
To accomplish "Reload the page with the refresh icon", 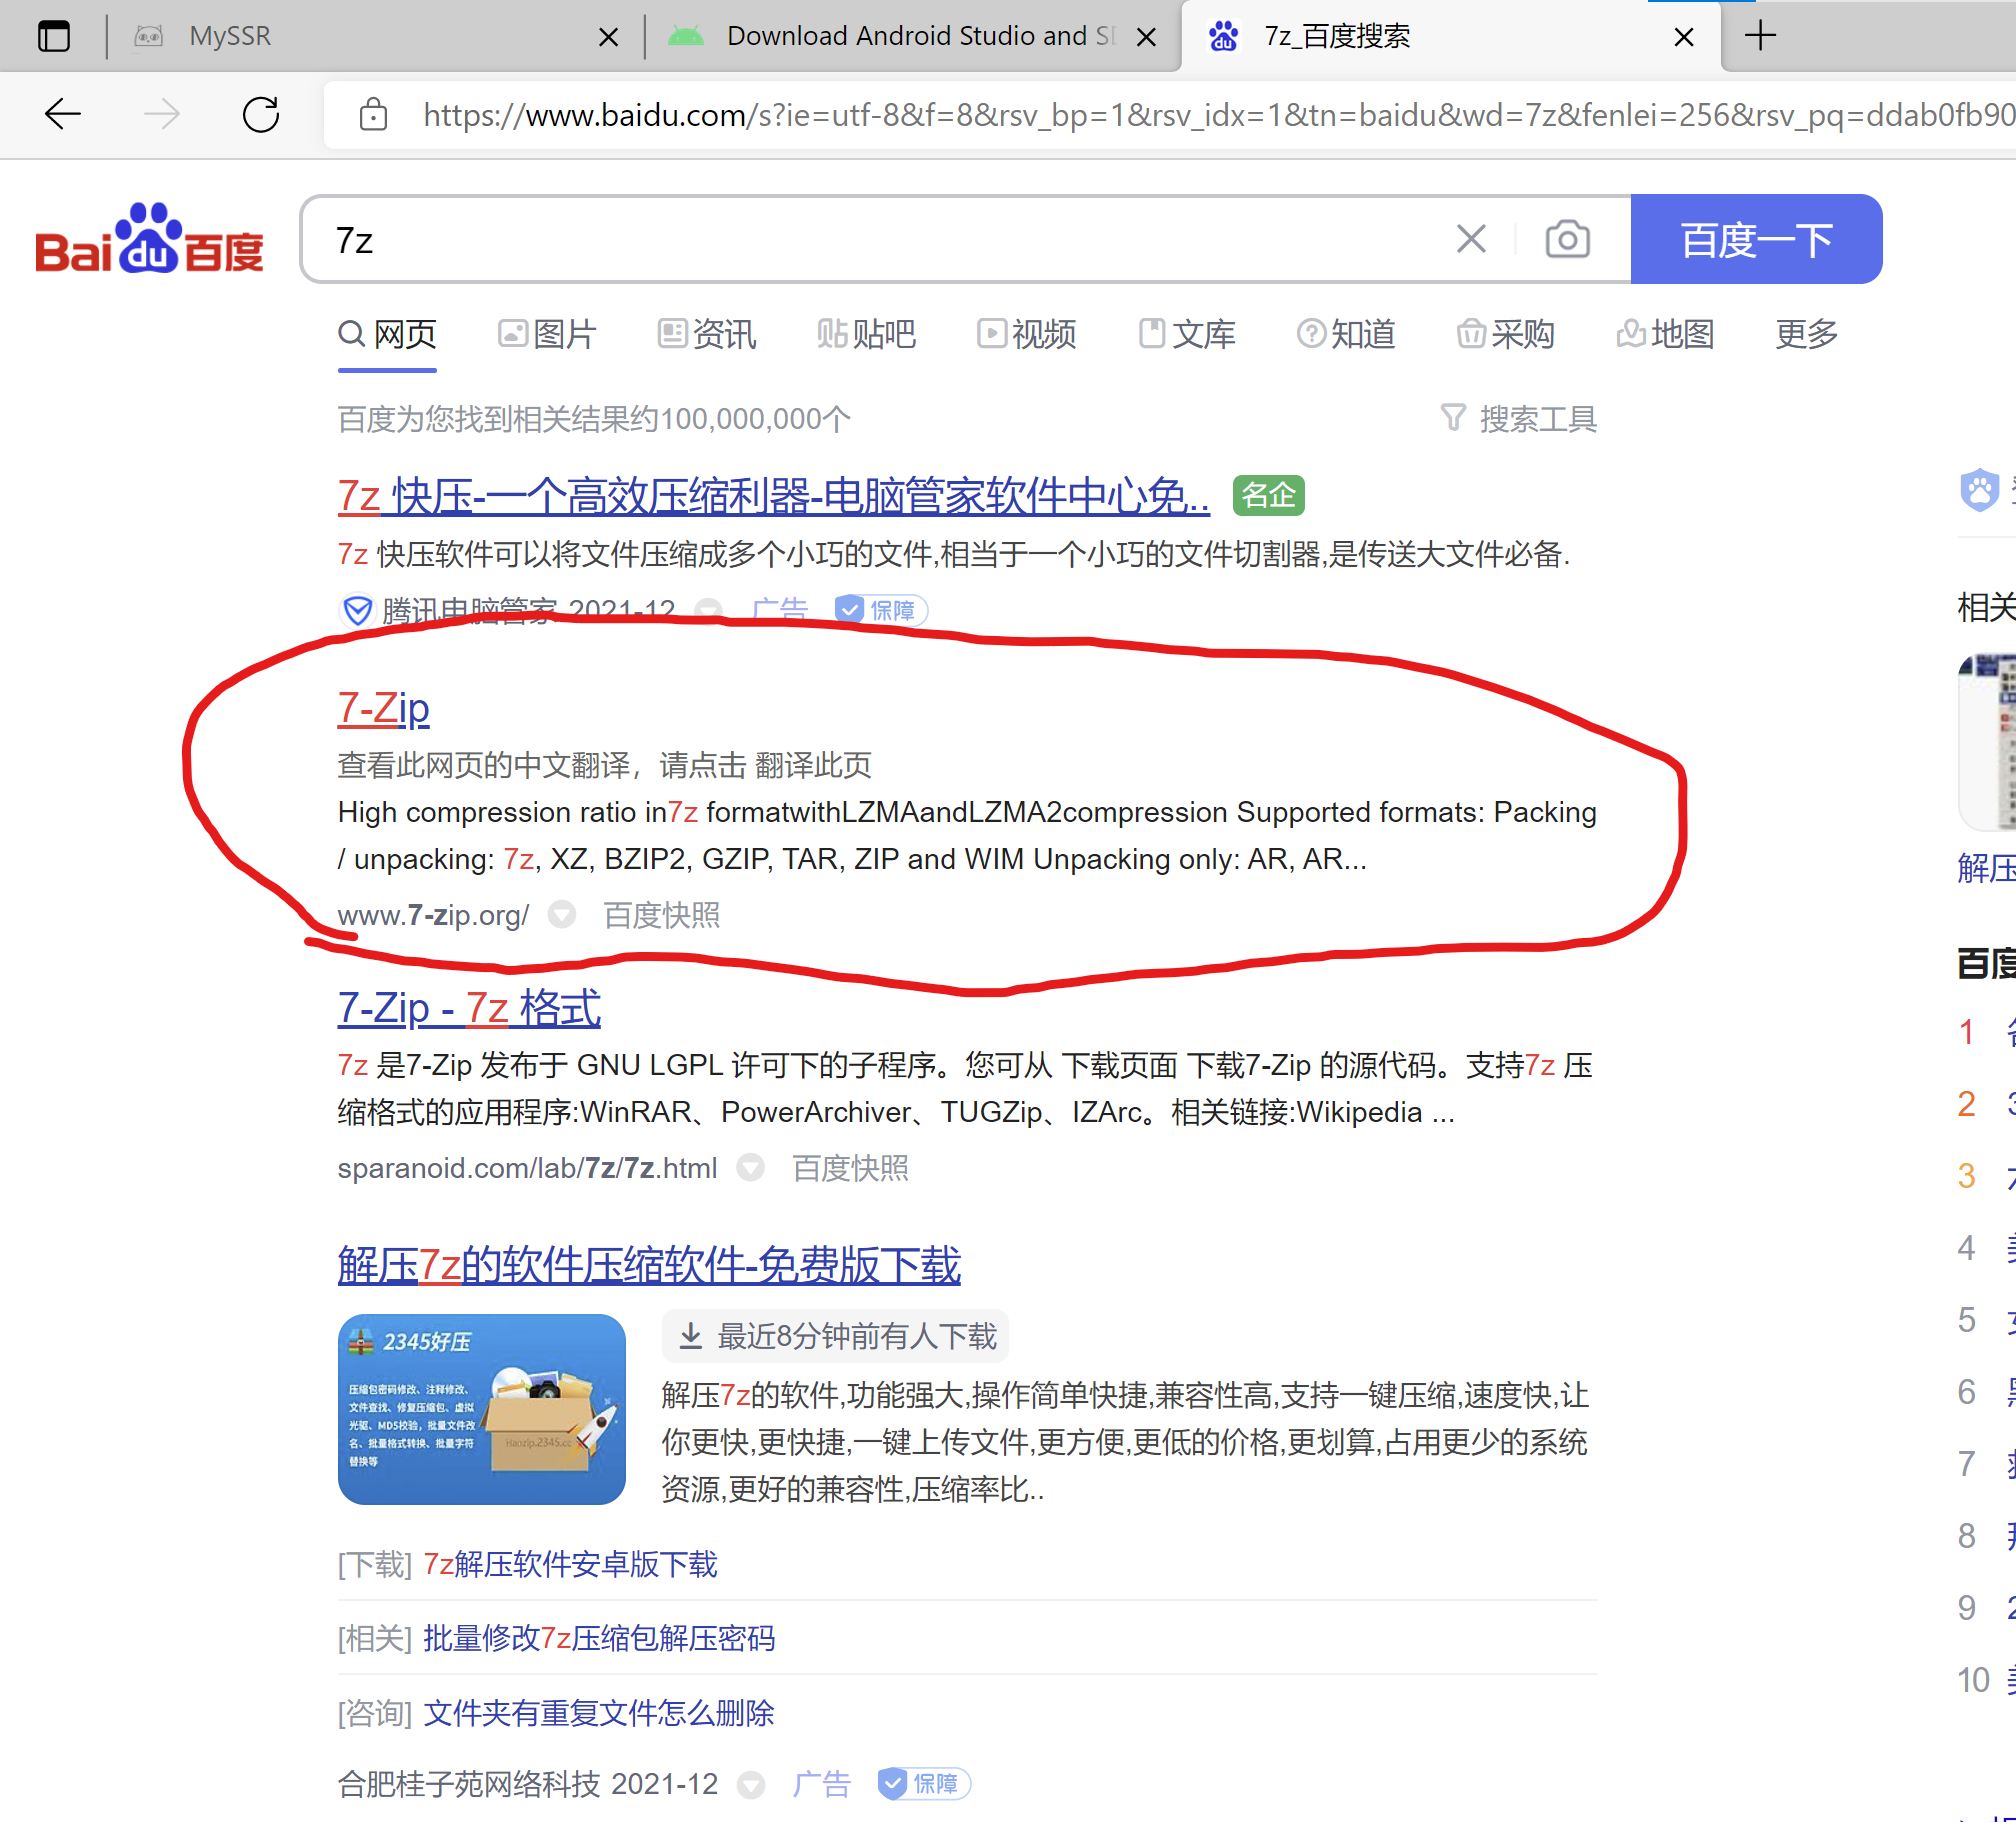I will pos(261,114).
